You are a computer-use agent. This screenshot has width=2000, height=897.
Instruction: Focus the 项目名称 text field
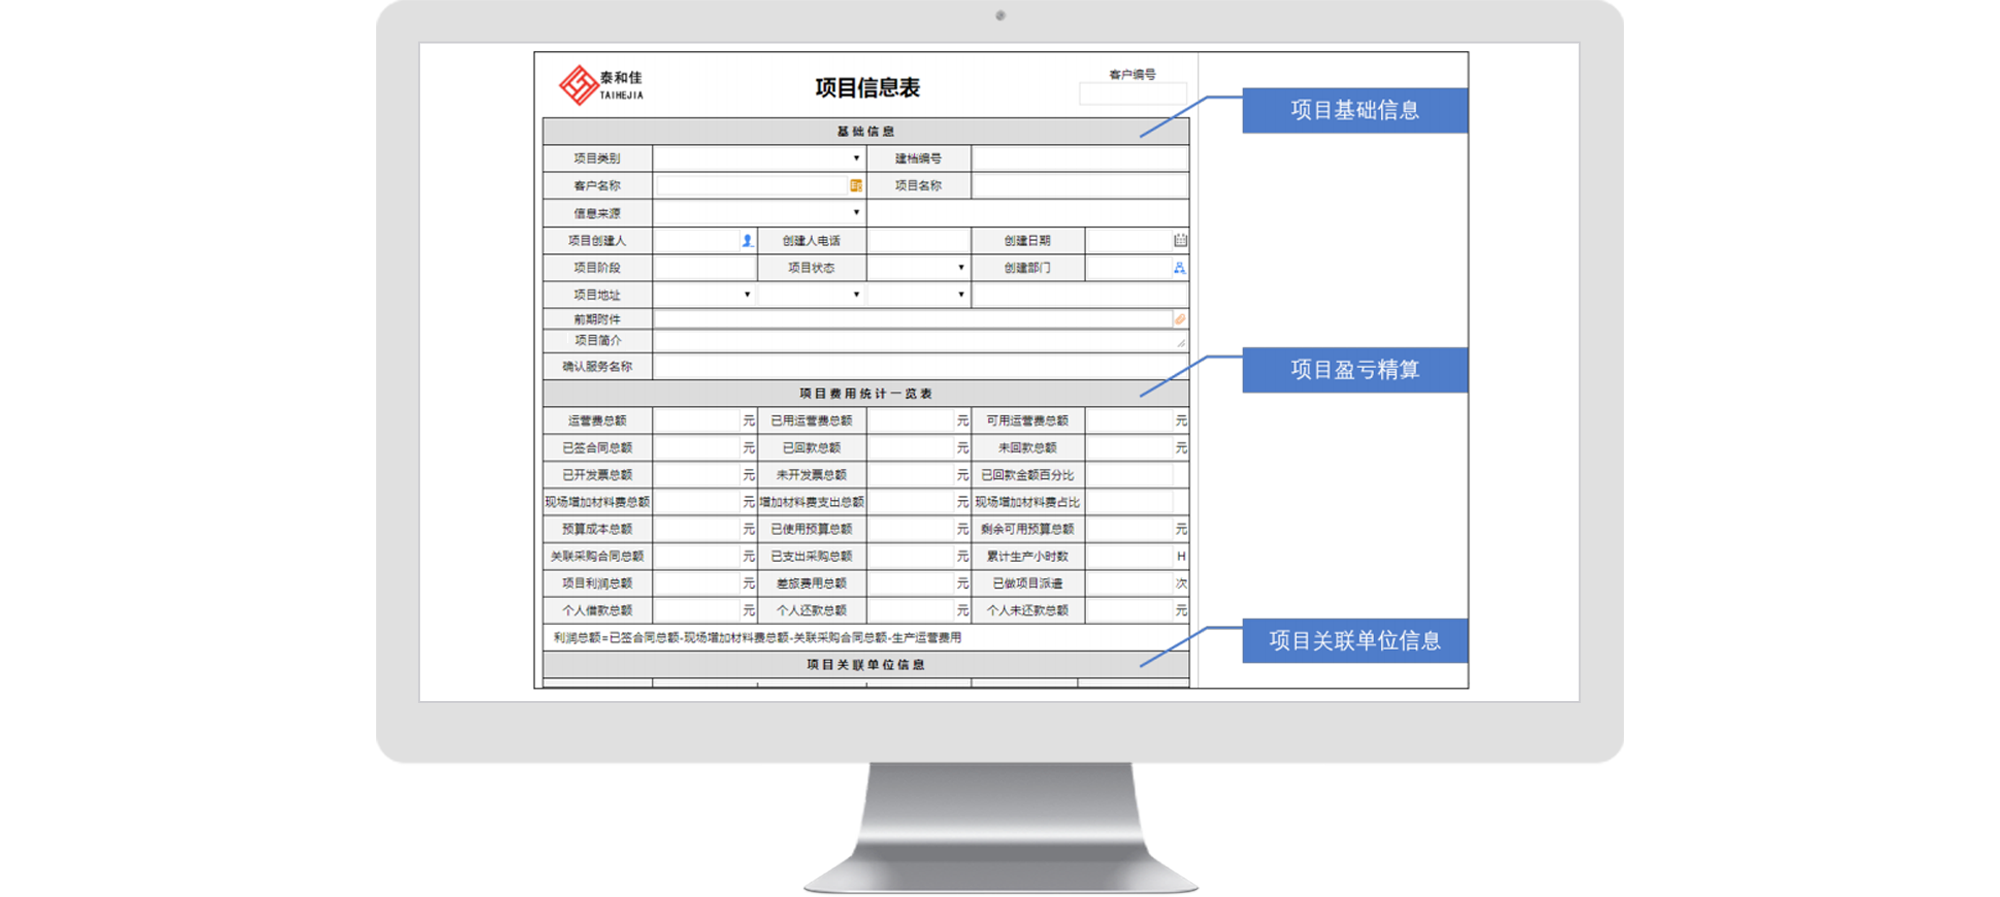[1079, 186]
